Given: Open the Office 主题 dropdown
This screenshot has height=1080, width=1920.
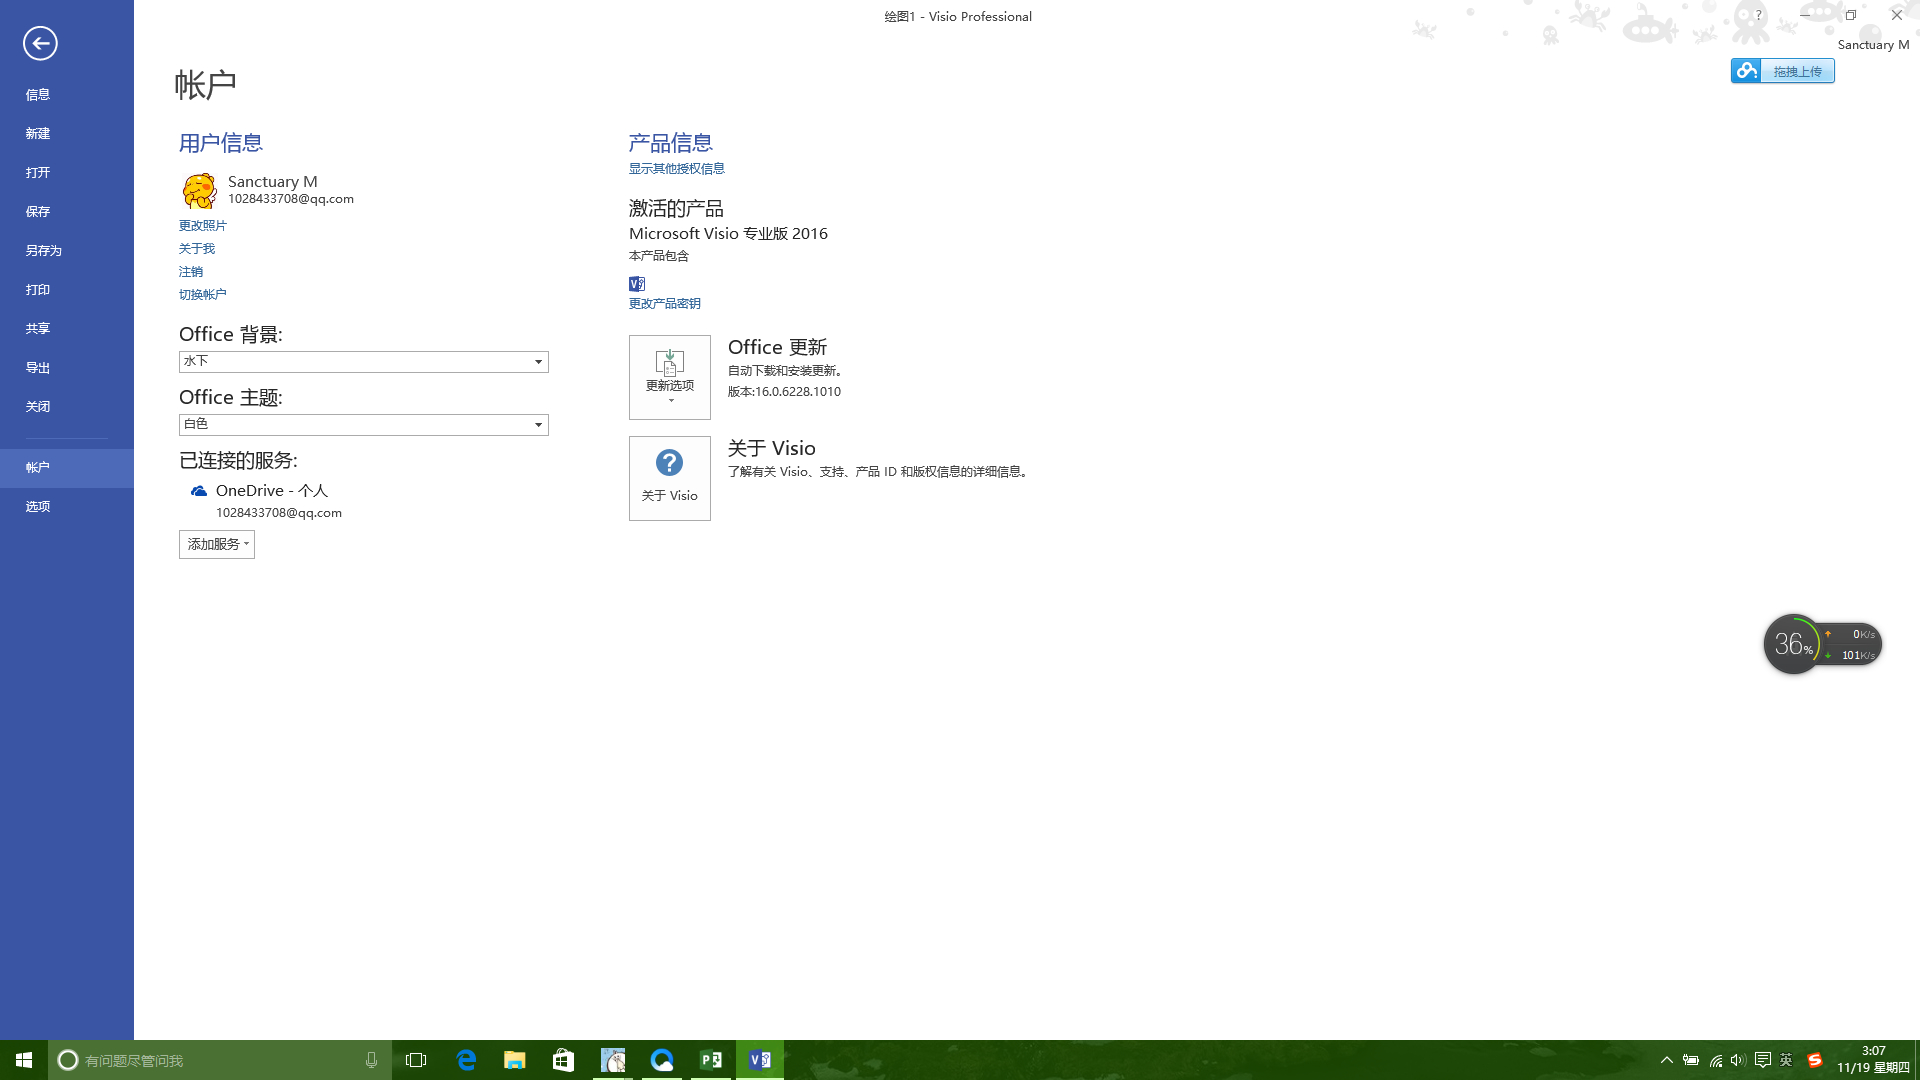Looking at the screenshot, I should (x=364, y=425).
